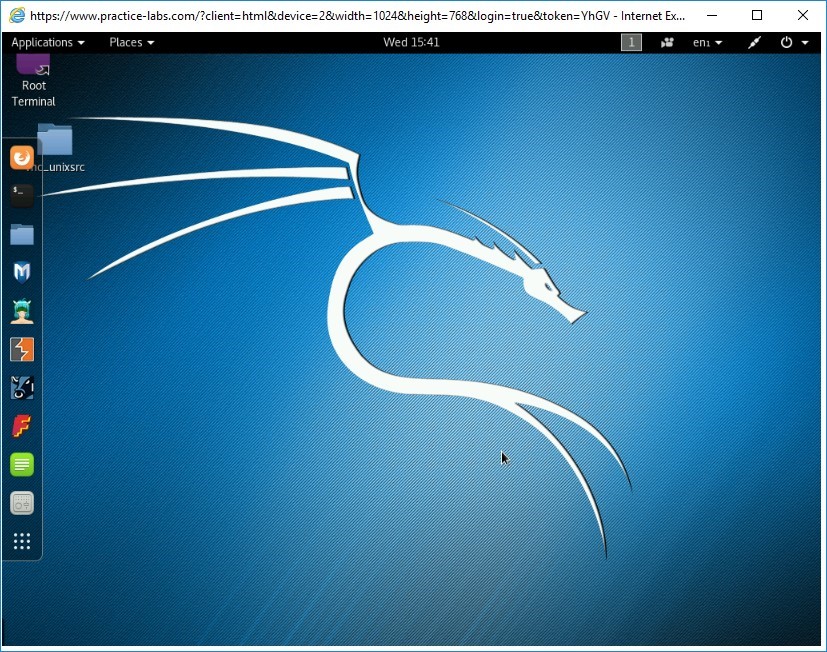Start recordmydesktop screen recorder
Viewport: 827px width, 652px height.
coord(21,502)
